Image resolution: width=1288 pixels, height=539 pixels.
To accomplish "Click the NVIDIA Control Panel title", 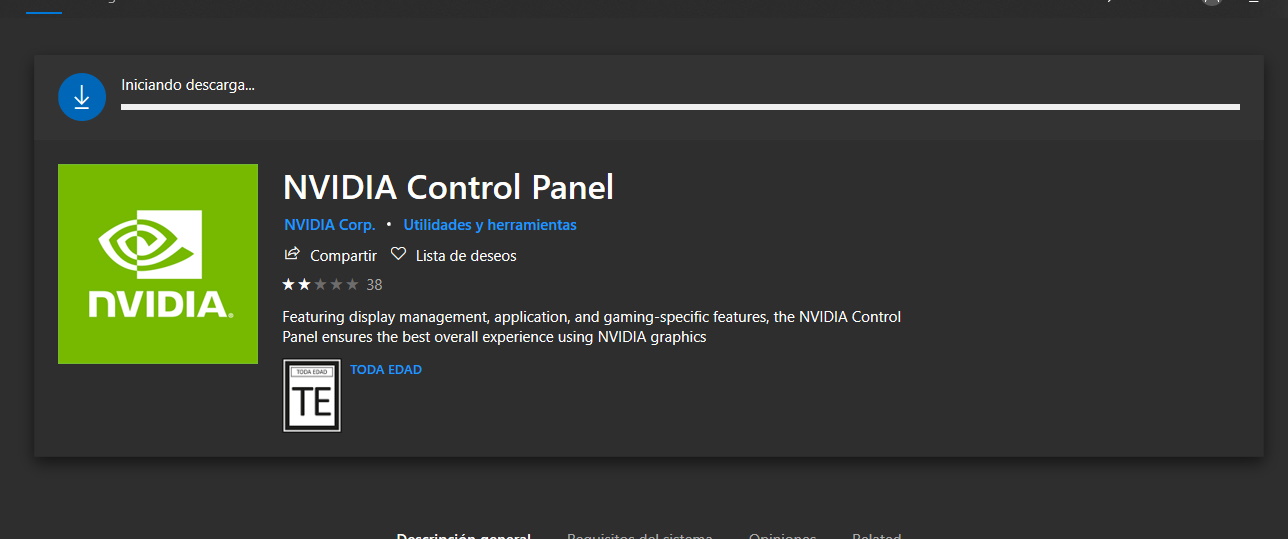I will (x=448, y=187).
